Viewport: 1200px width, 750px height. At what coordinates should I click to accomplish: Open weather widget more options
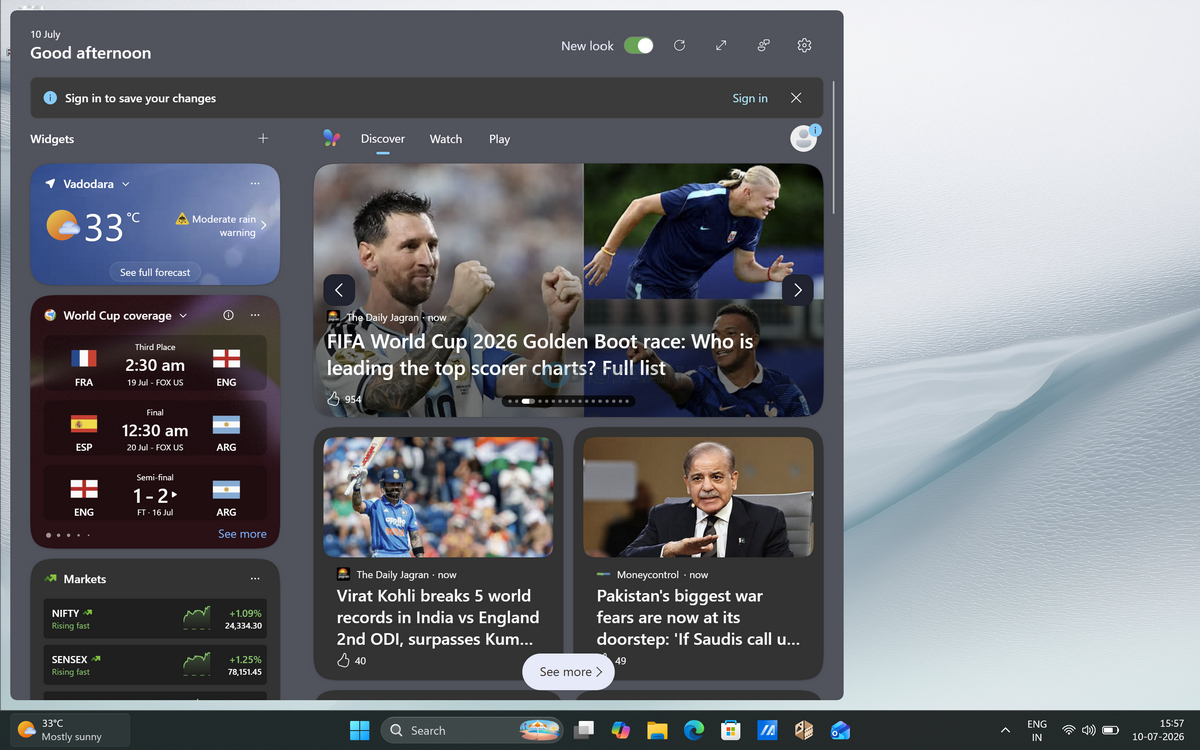[x=255, y=184]
